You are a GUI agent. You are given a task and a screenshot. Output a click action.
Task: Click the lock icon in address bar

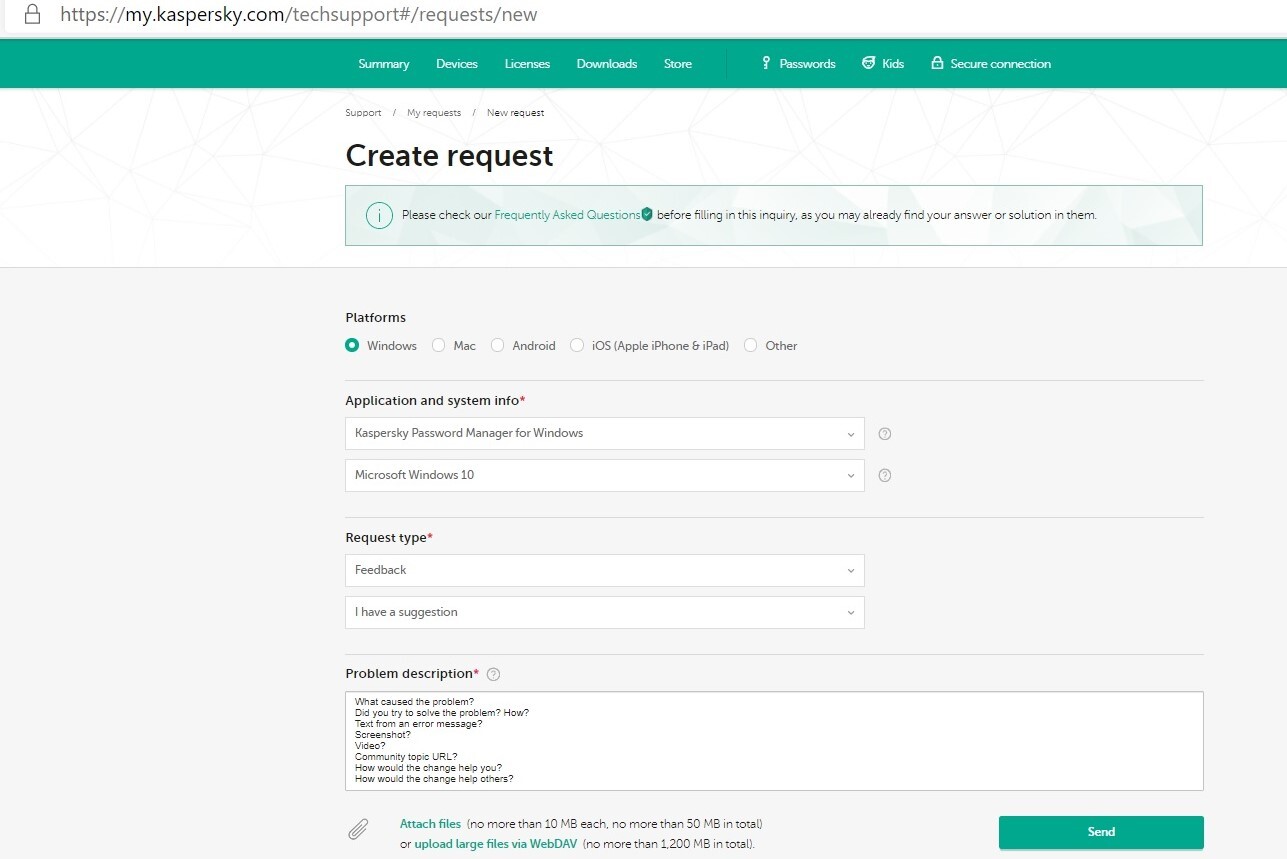pyautogui.click(x=32, y=14)
